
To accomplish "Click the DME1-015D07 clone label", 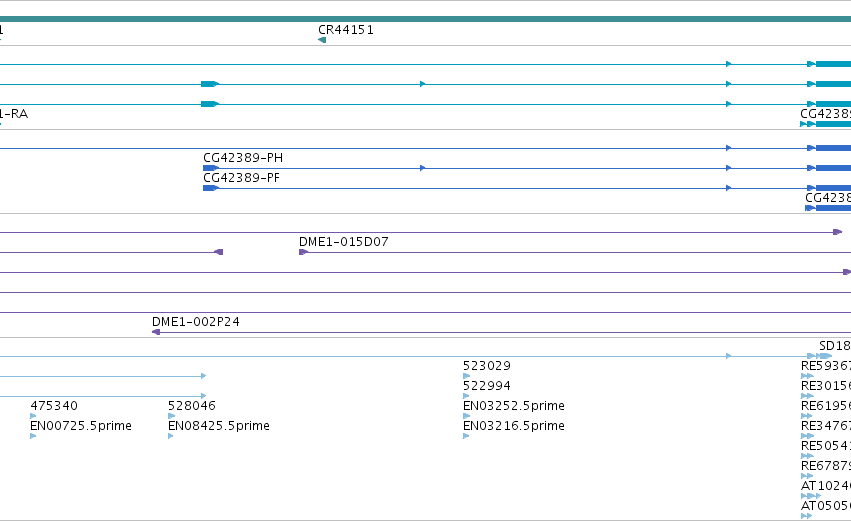I will pos(344,242).
